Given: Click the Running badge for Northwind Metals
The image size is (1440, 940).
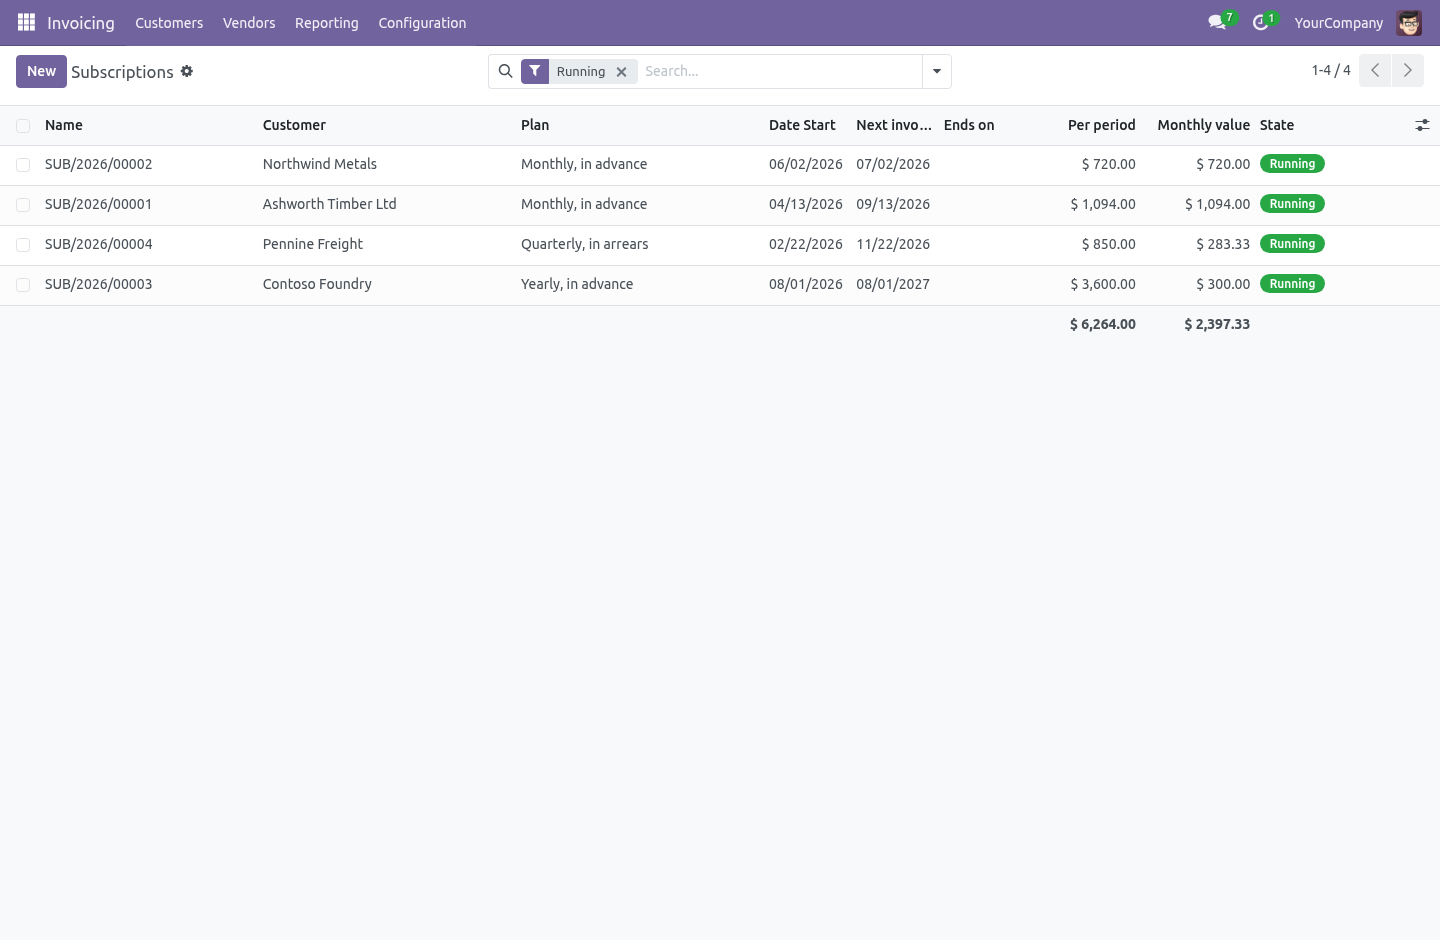Looking at the screenshot, I should coord(1292,164).
